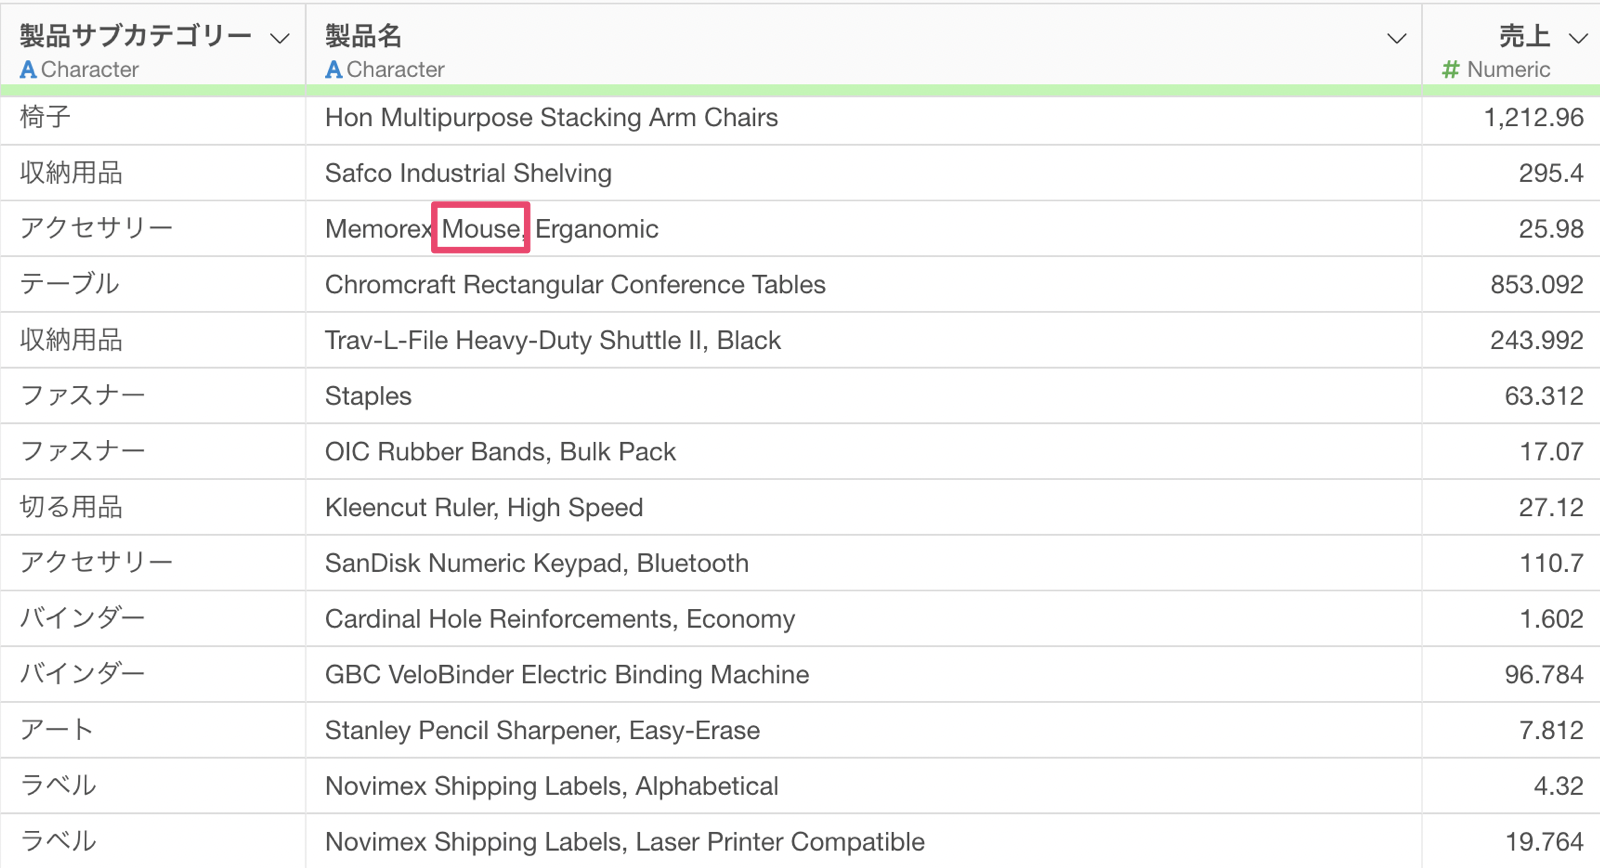This screenshot has width=1600, height=868.
Task: Select the Safco Industrial Shelving cell
Action: [468, 174]
